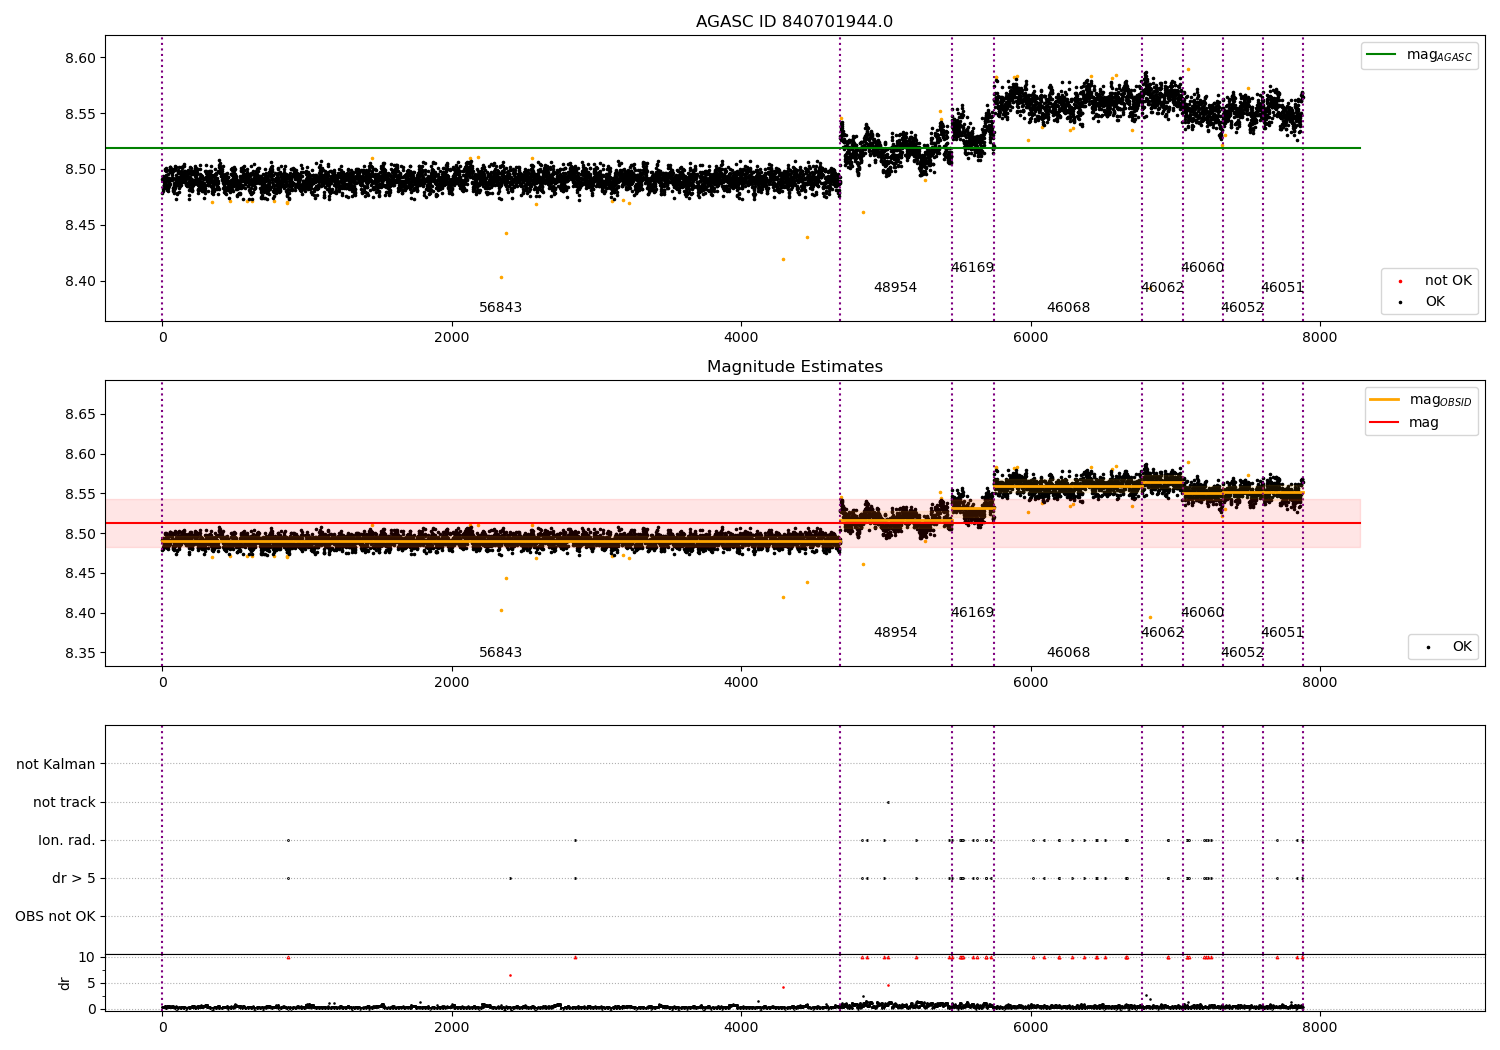
Task: Click obsid label 46060 in the top plot
Action: (x=1202, y=268)
